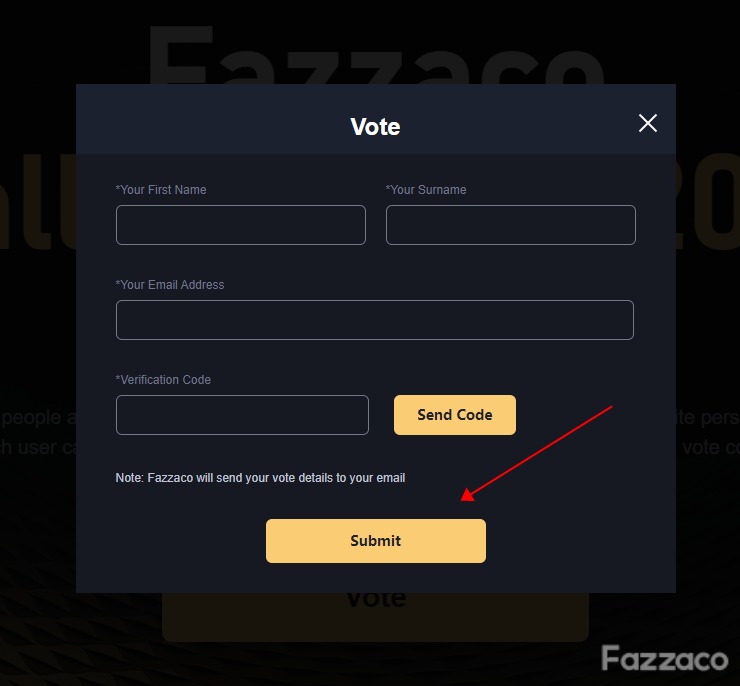The image size is (740, 686).
Task: Select the Your Email Address input box
Action: [x=375, y=320]
